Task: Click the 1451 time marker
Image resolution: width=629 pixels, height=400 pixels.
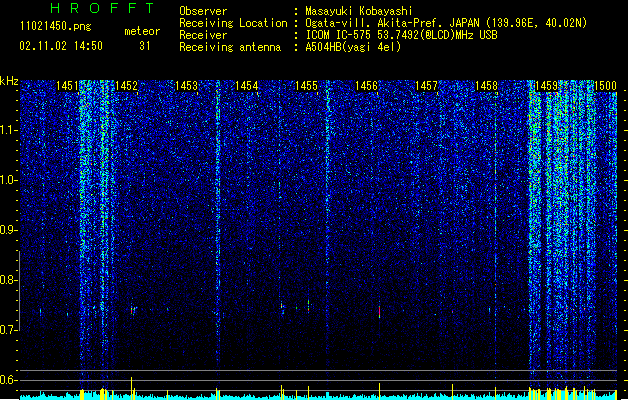Action: (x=67, y=86)
